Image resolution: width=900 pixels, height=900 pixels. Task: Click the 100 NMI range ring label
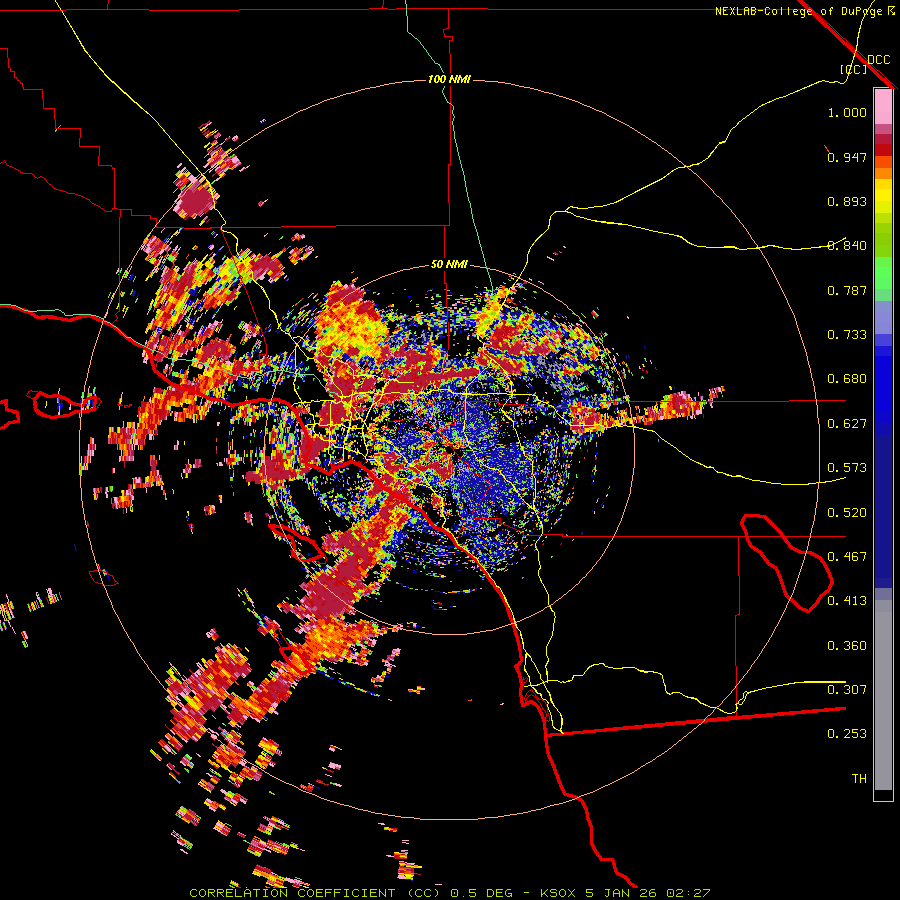[x=449, y=79]
